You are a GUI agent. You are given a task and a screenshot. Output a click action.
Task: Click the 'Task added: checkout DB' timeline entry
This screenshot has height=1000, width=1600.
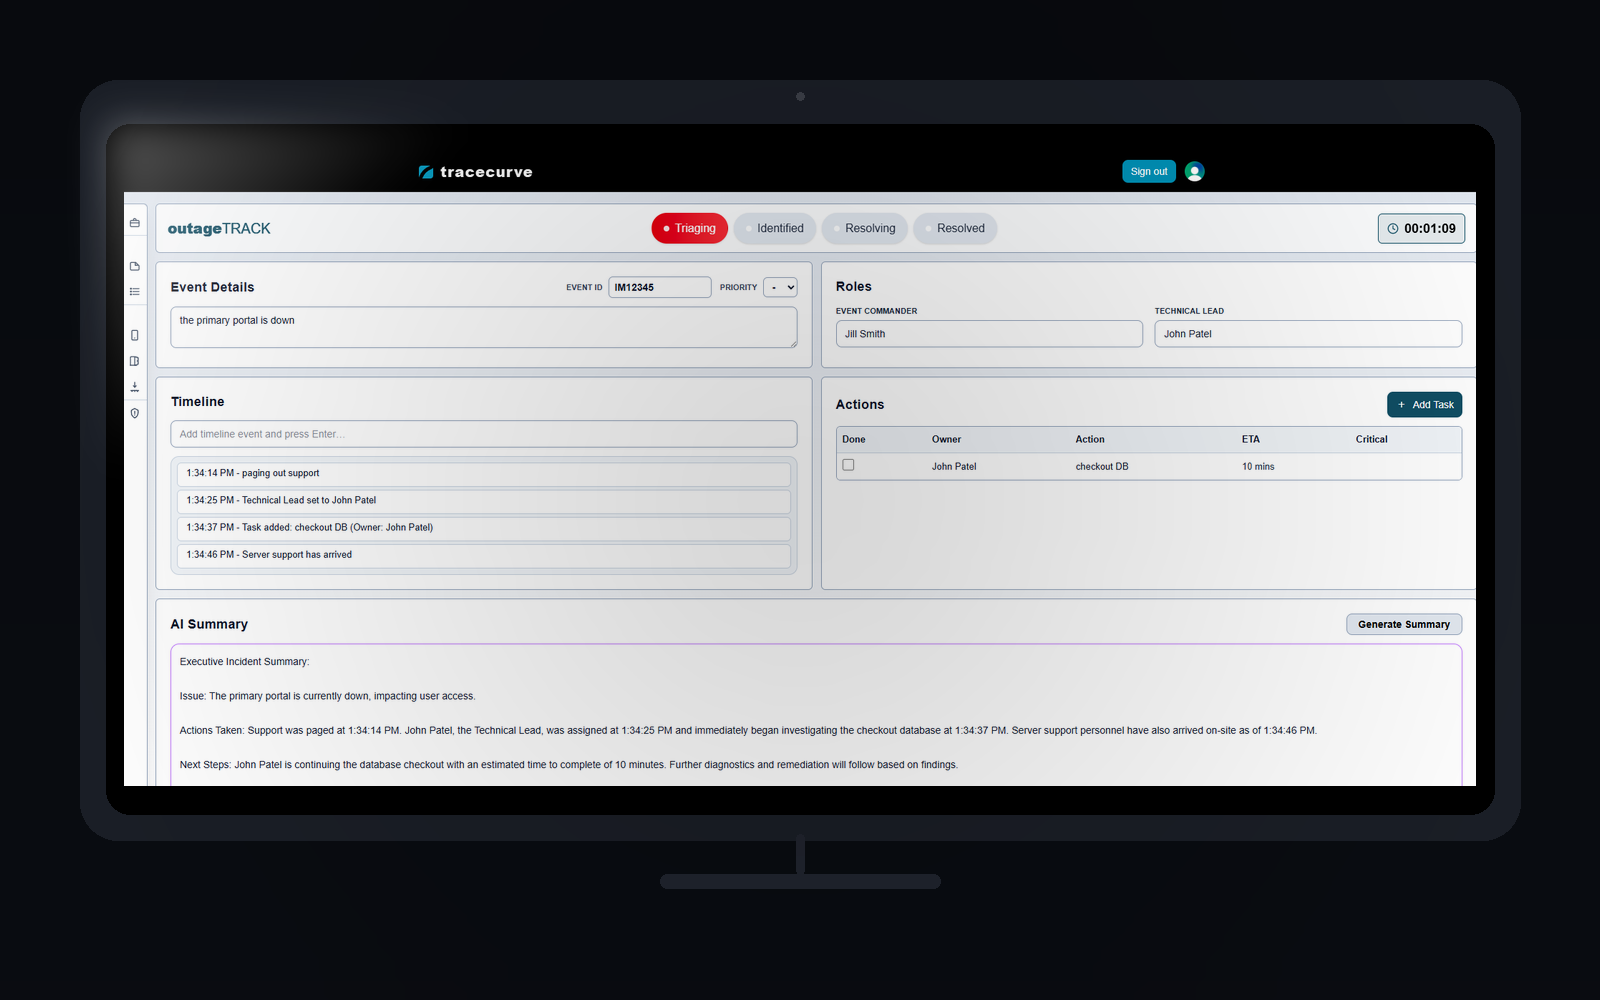coord(484,528)
